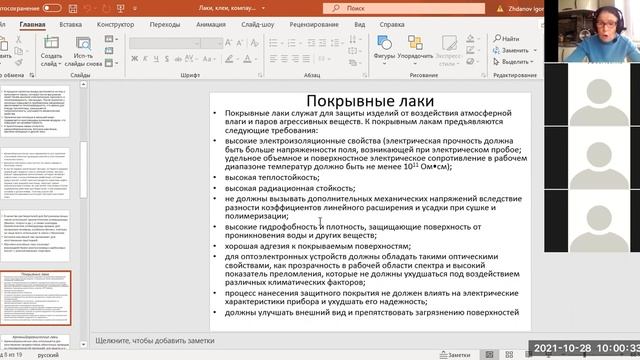Click the Increase Font Size icon
The height and width of the screenshot is (360, 640).
(x=229, y=43)
